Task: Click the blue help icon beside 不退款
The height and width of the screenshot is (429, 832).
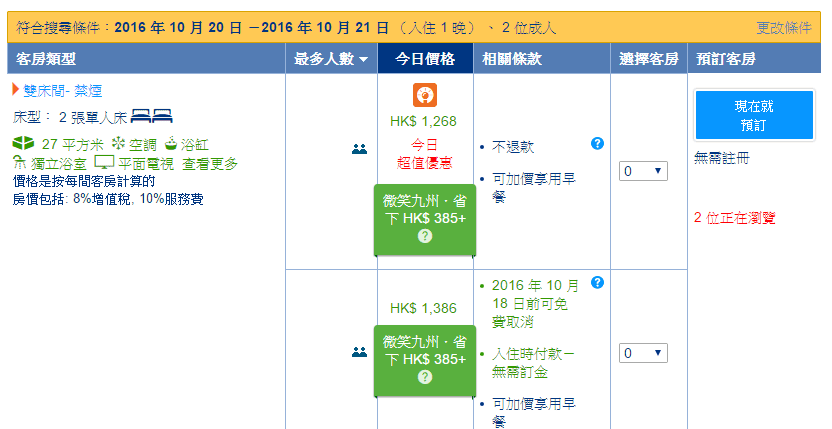Action: coord(598,143)
